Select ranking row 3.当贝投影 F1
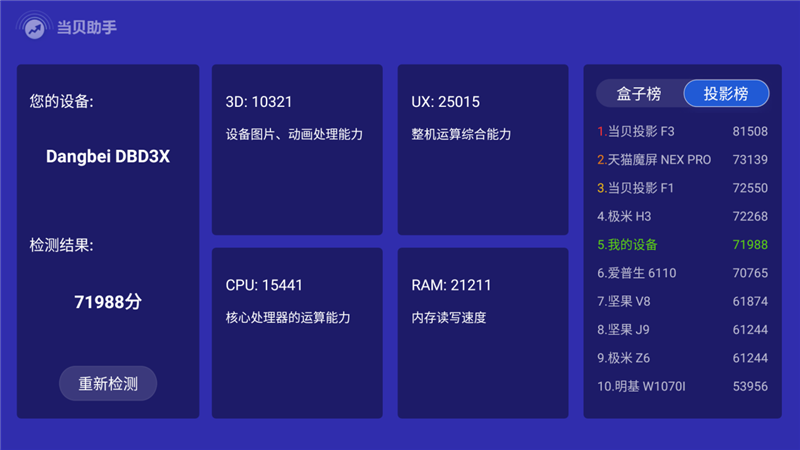The width and height of the screenshot is (800, 450). (682, 188)
